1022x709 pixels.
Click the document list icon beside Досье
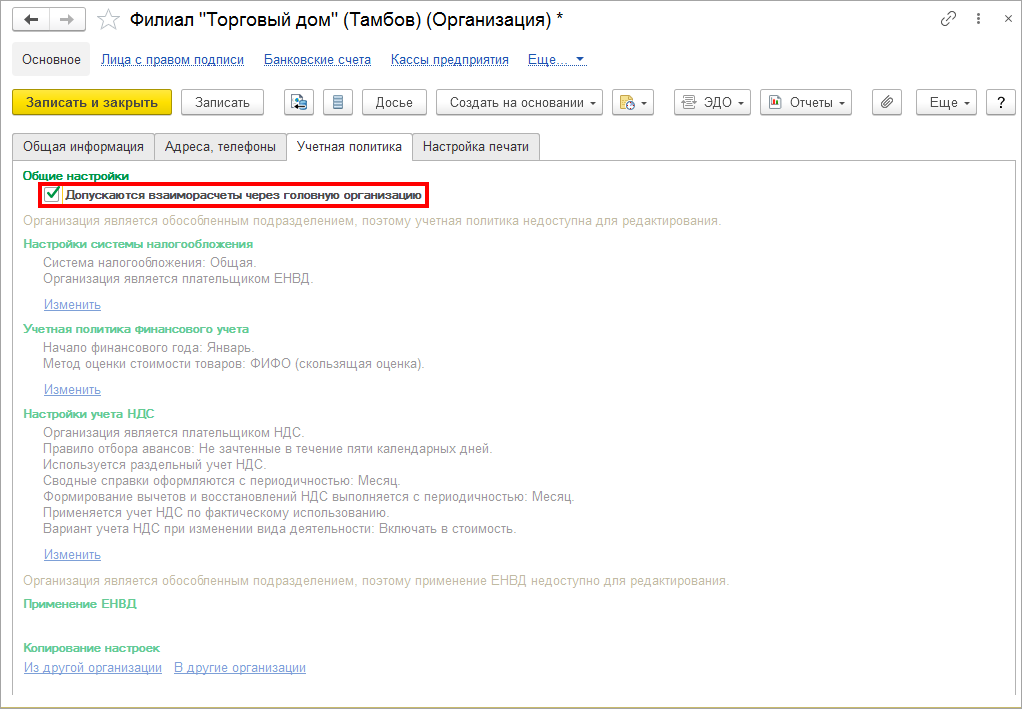(338, 102)
